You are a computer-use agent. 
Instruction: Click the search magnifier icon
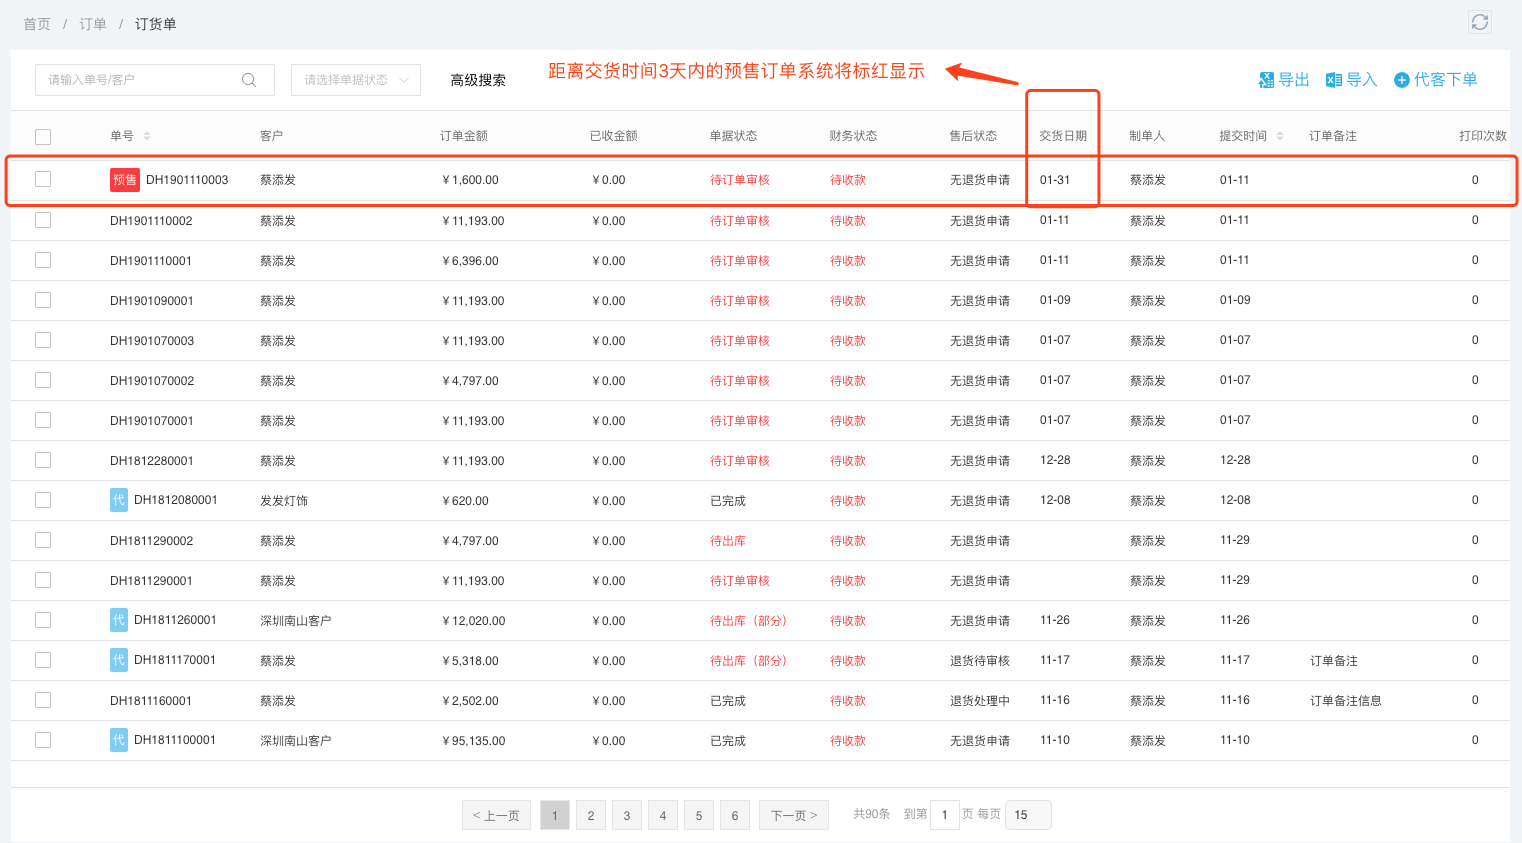coord(248,79)
